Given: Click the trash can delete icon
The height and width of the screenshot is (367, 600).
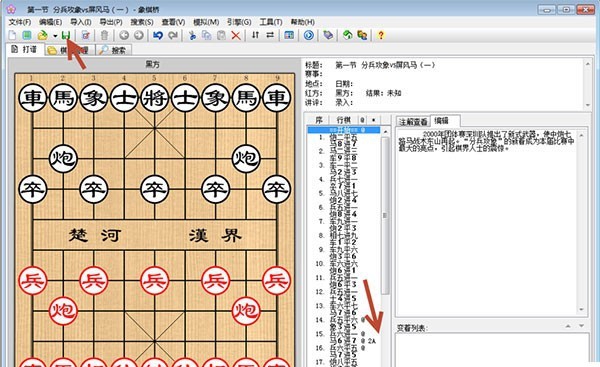Looking at the screenshot, I should [104, 36].
